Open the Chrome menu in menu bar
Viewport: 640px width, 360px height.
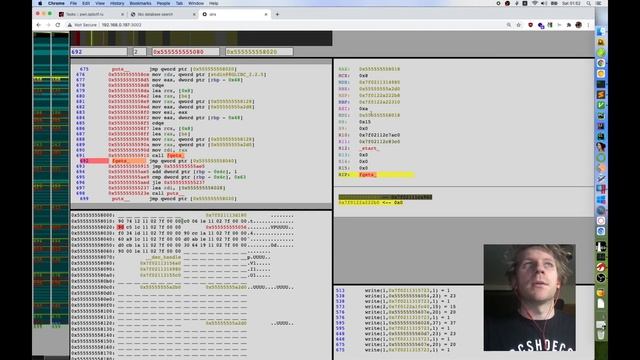coord(56,3)
